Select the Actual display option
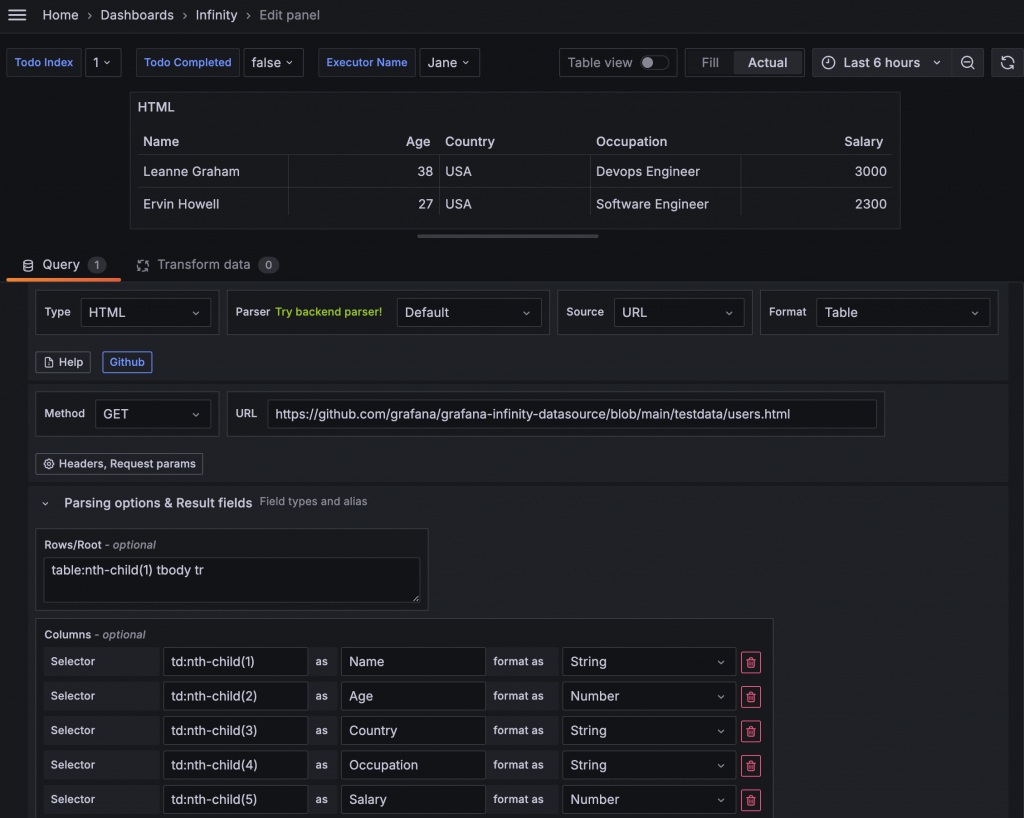The image size is (1024, 818). tap(767, 63)
